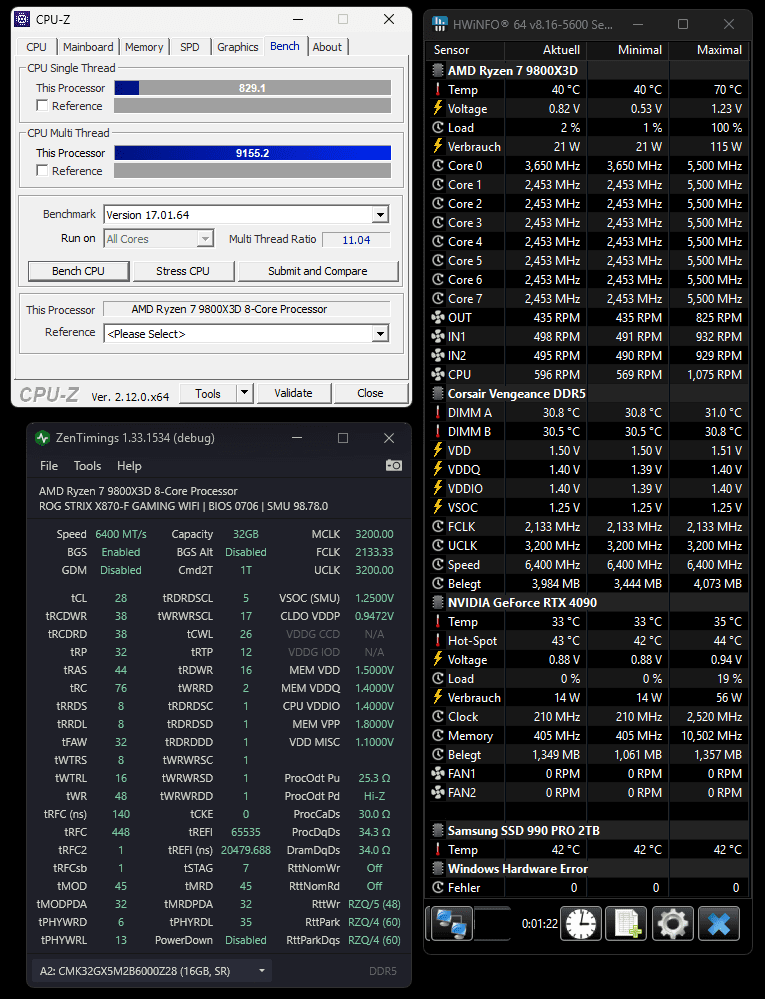
Task: Select the chip icon beside NVIDIA GeForce RTX 4090
Action: (x=438, y=602)
